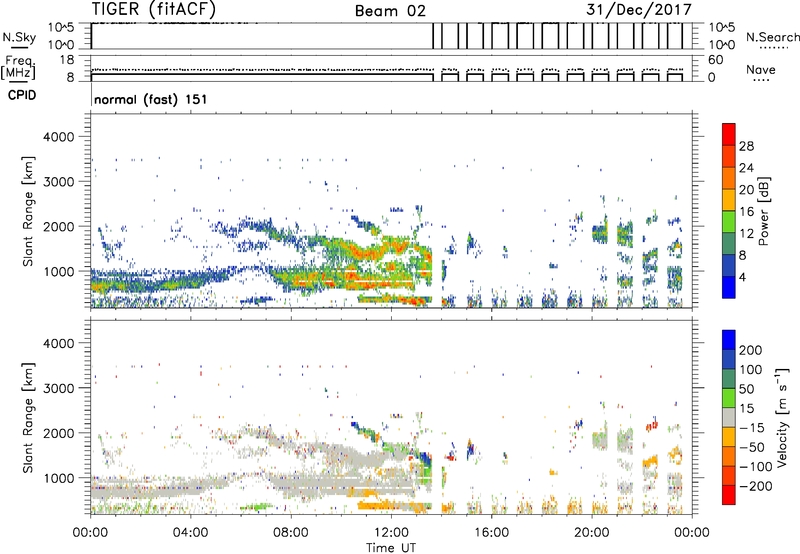Viewport: 800px width, 554px height.
Task: Click the CPID label
Action: coord(22,95)
